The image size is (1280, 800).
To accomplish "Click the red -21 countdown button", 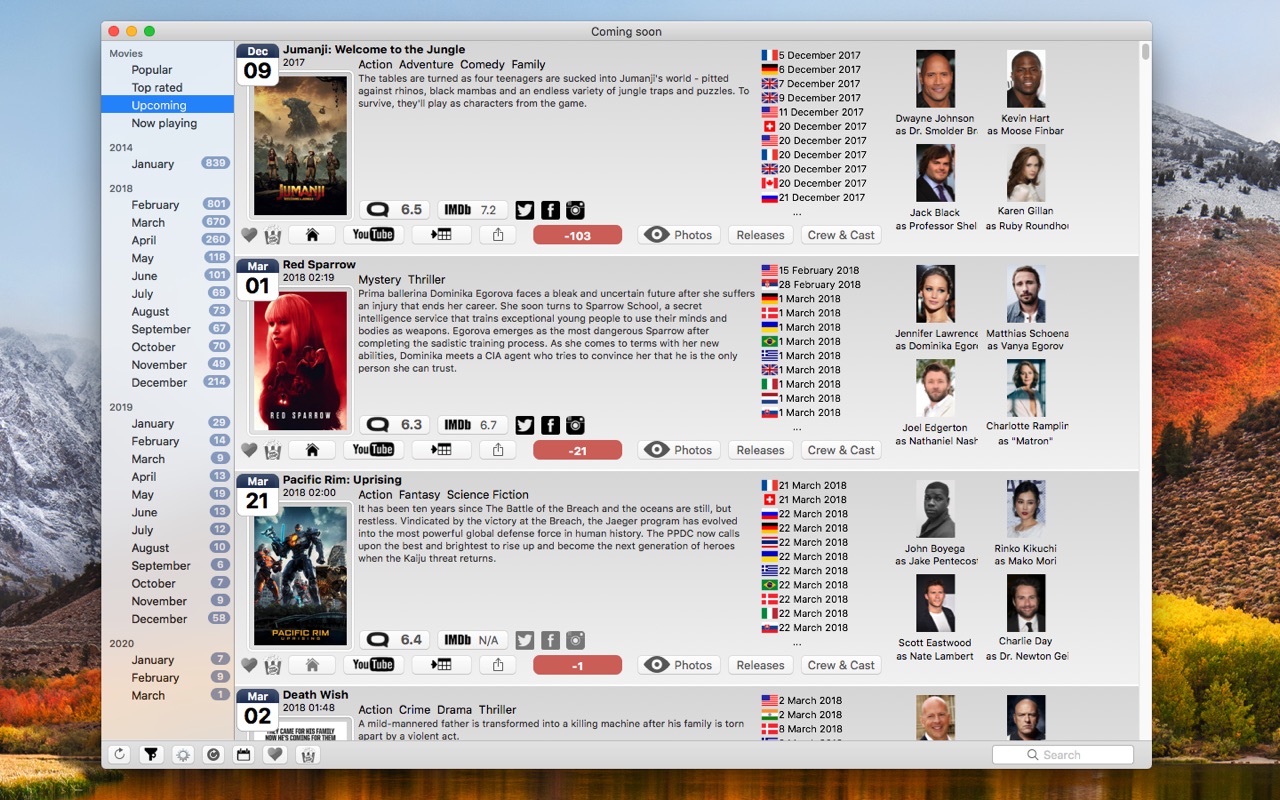I will 577,450.
